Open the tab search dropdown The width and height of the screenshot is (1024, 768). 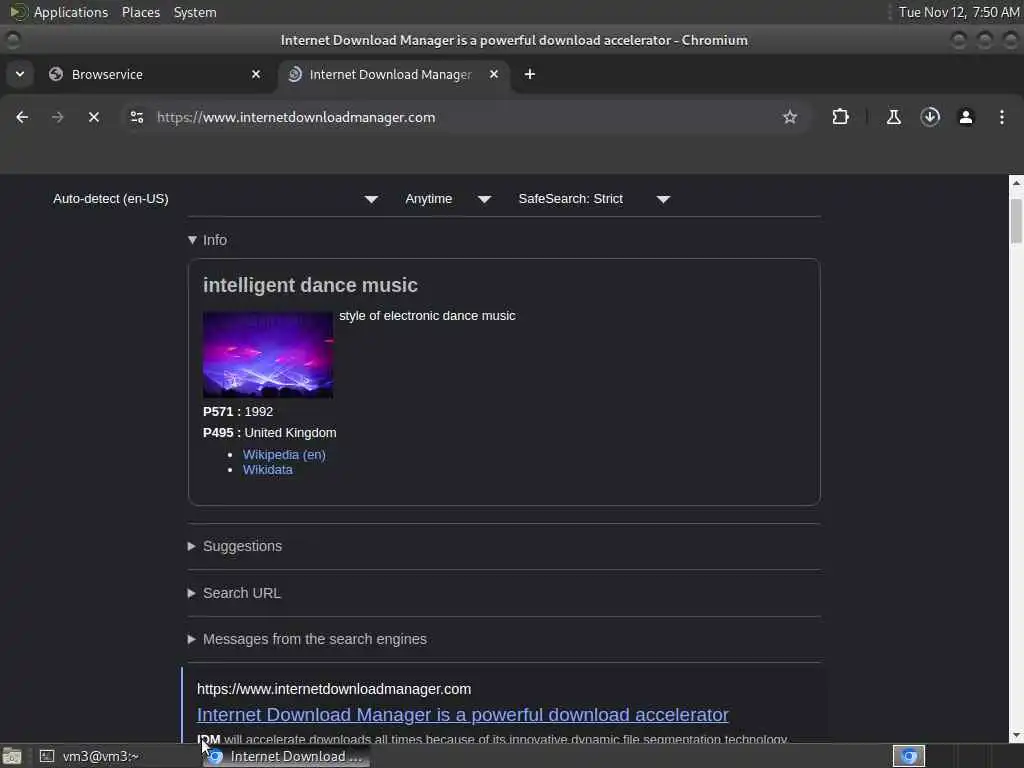coord(20,74)
